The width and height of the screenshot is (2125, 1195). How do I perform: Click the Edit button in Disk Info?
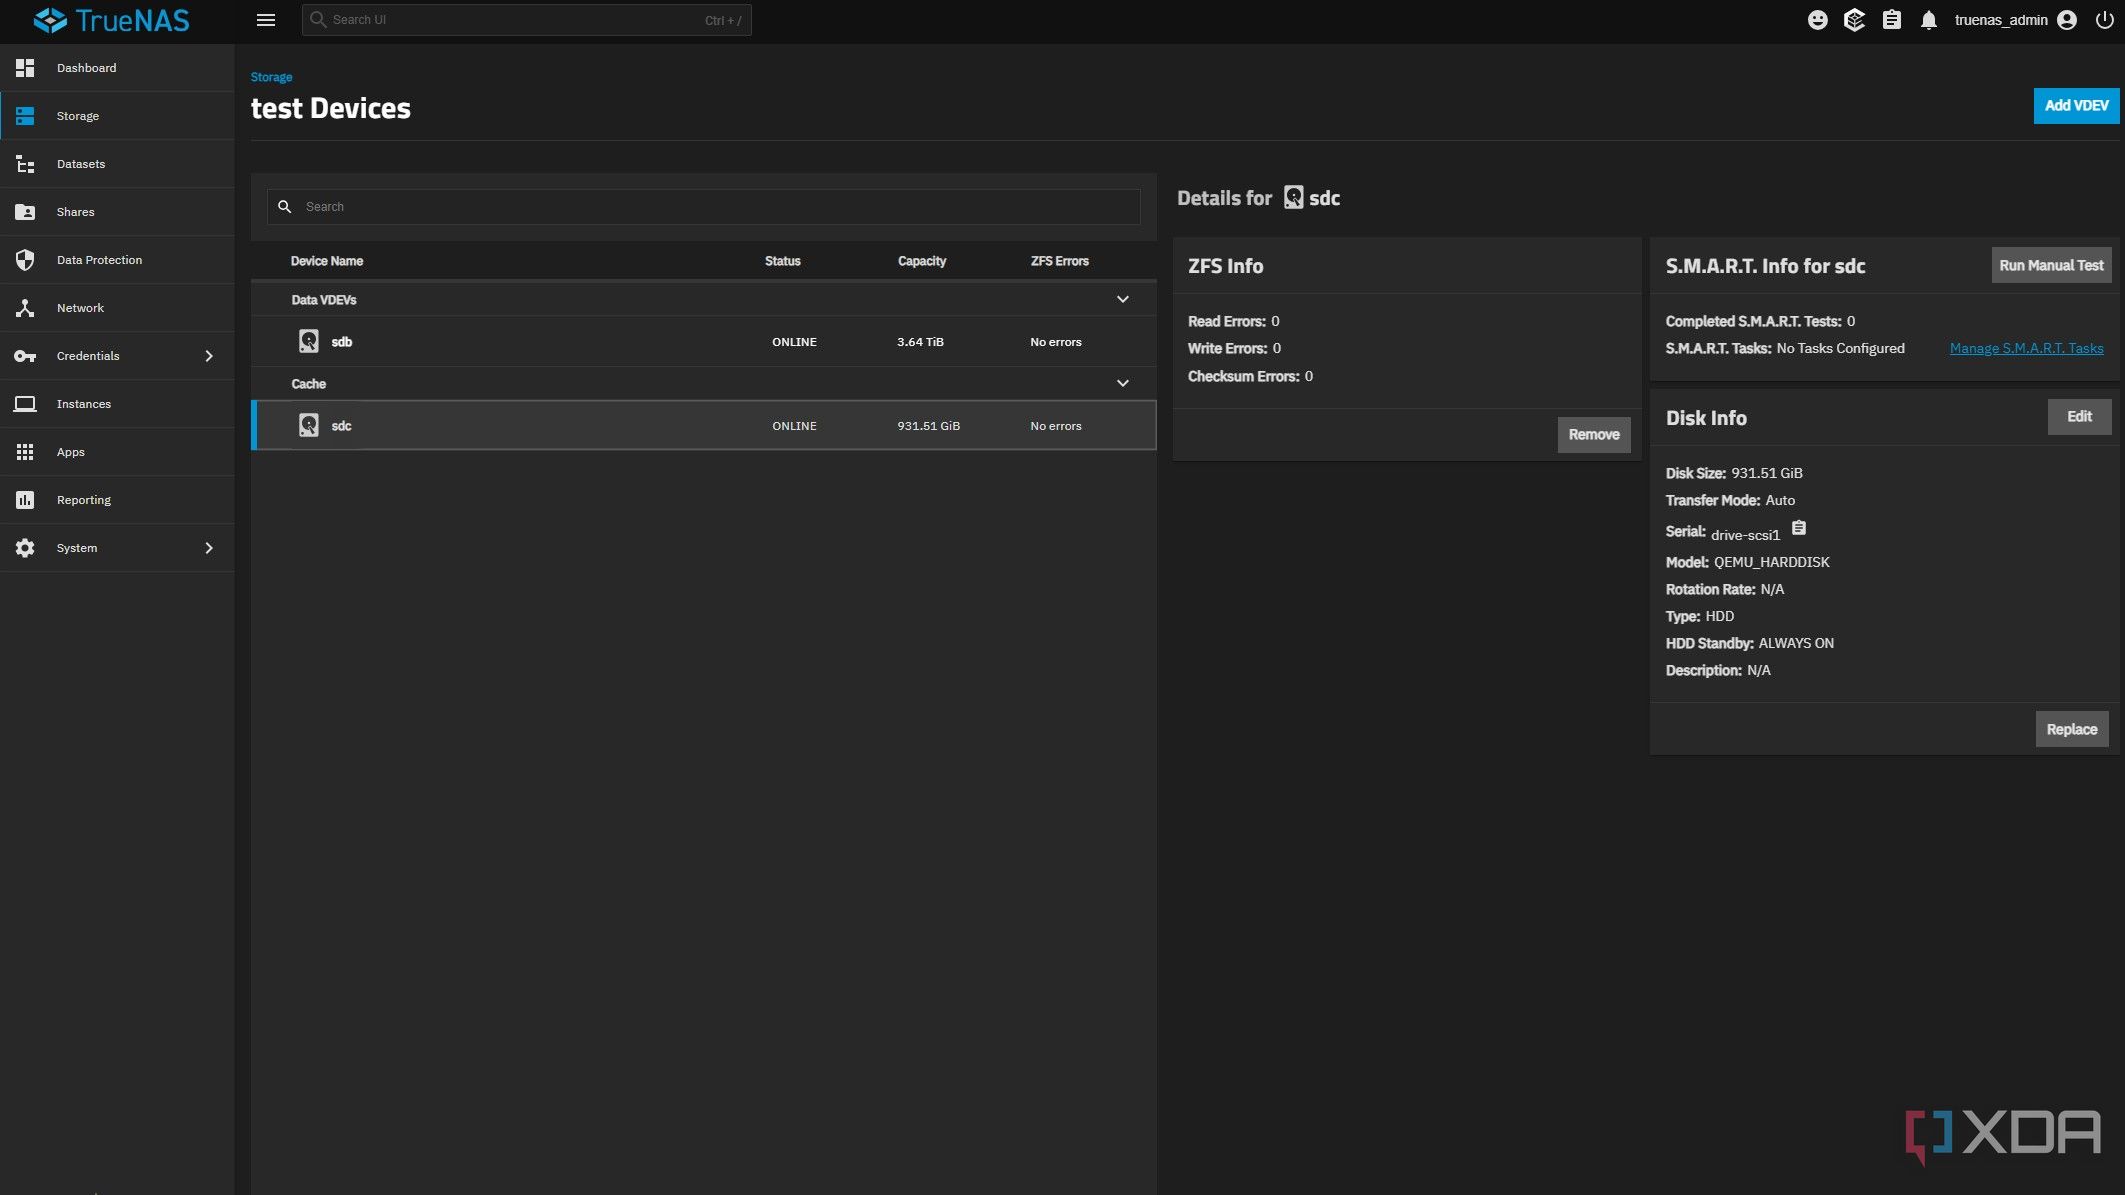(x=2079, y=417)
